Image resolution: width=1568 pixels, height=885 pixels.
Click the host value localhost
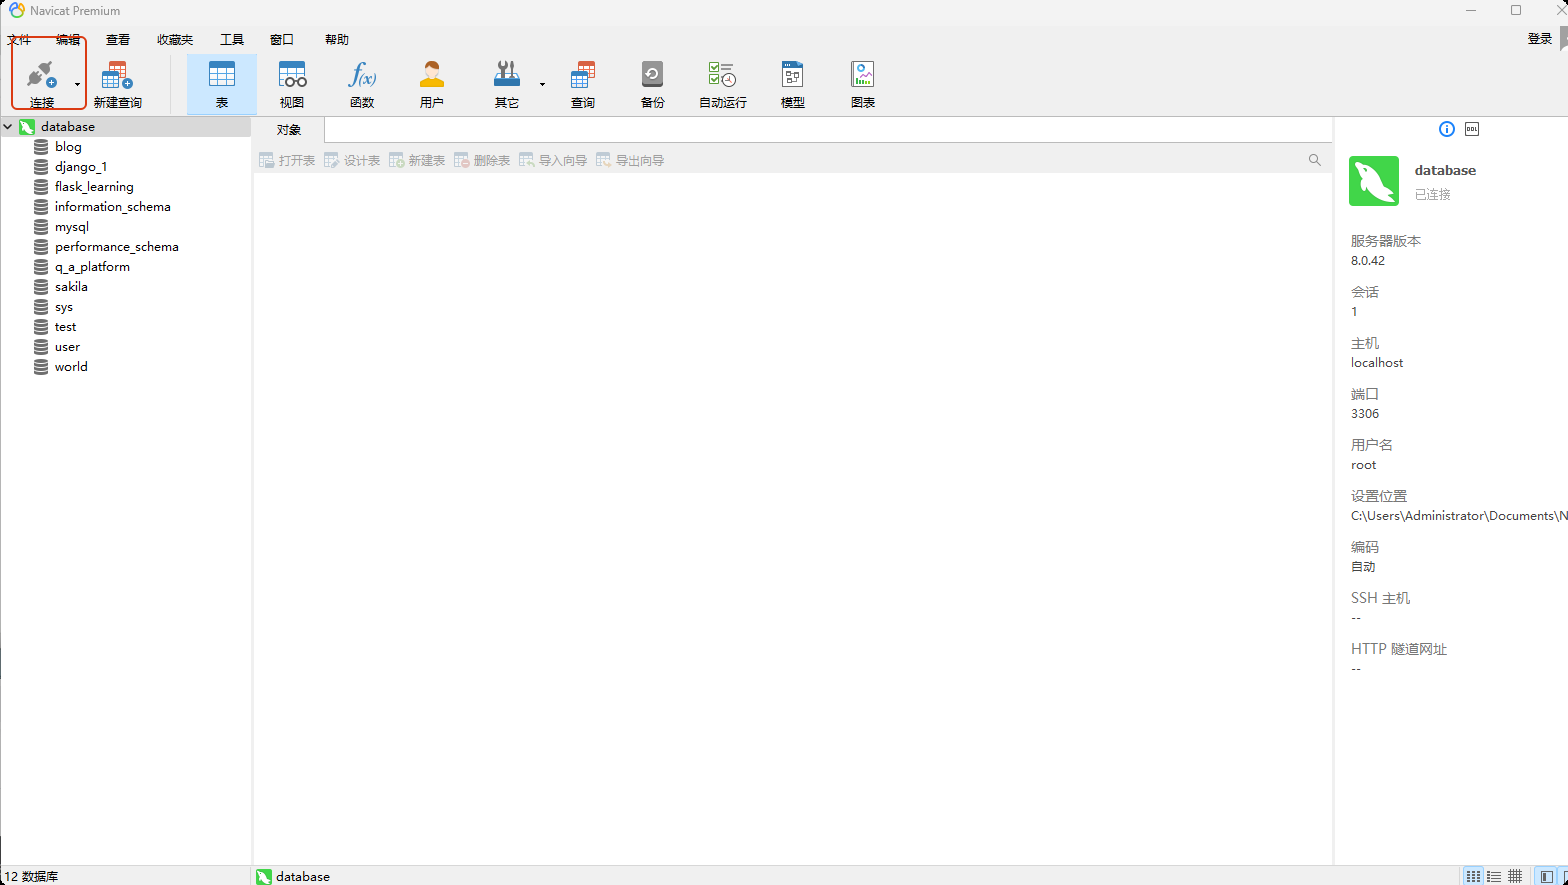coord(1377,363)
